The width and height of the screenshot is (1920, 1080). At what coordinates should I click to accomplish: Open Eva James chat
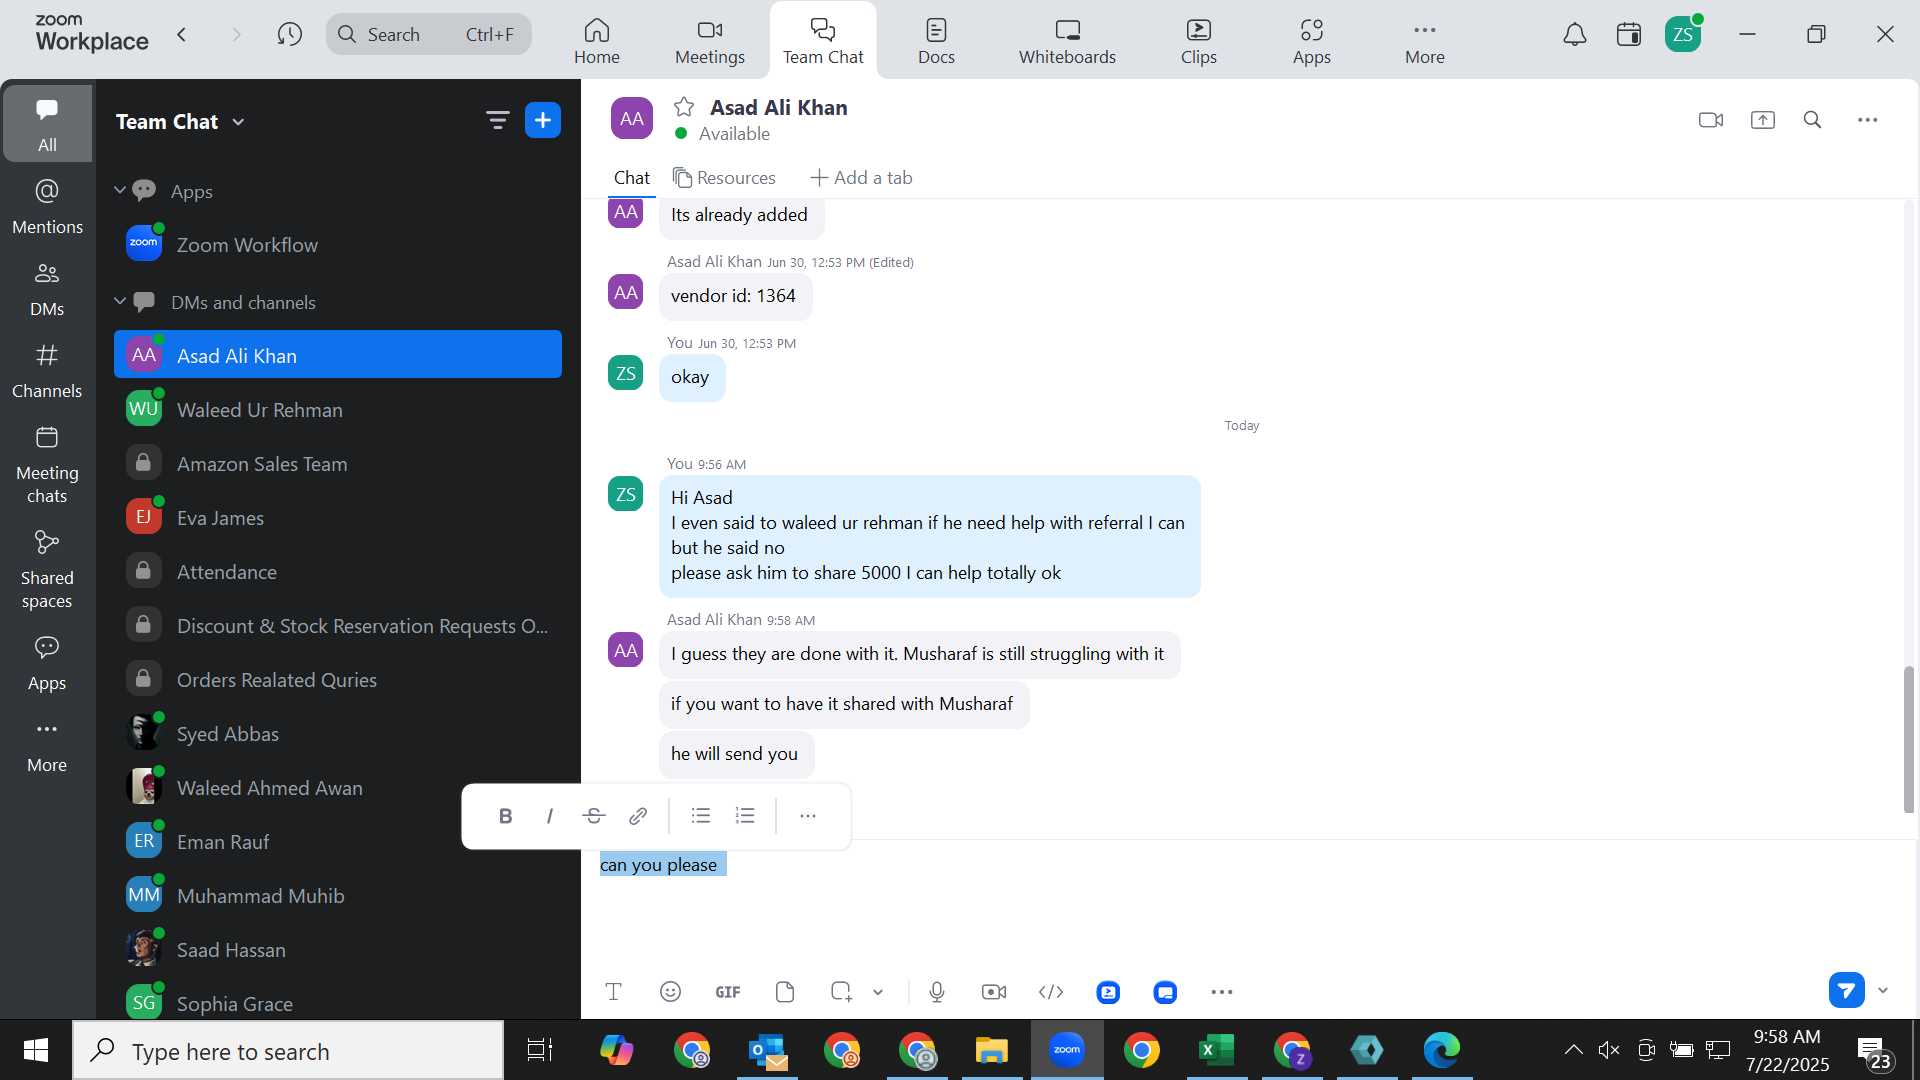coord(338,517)
